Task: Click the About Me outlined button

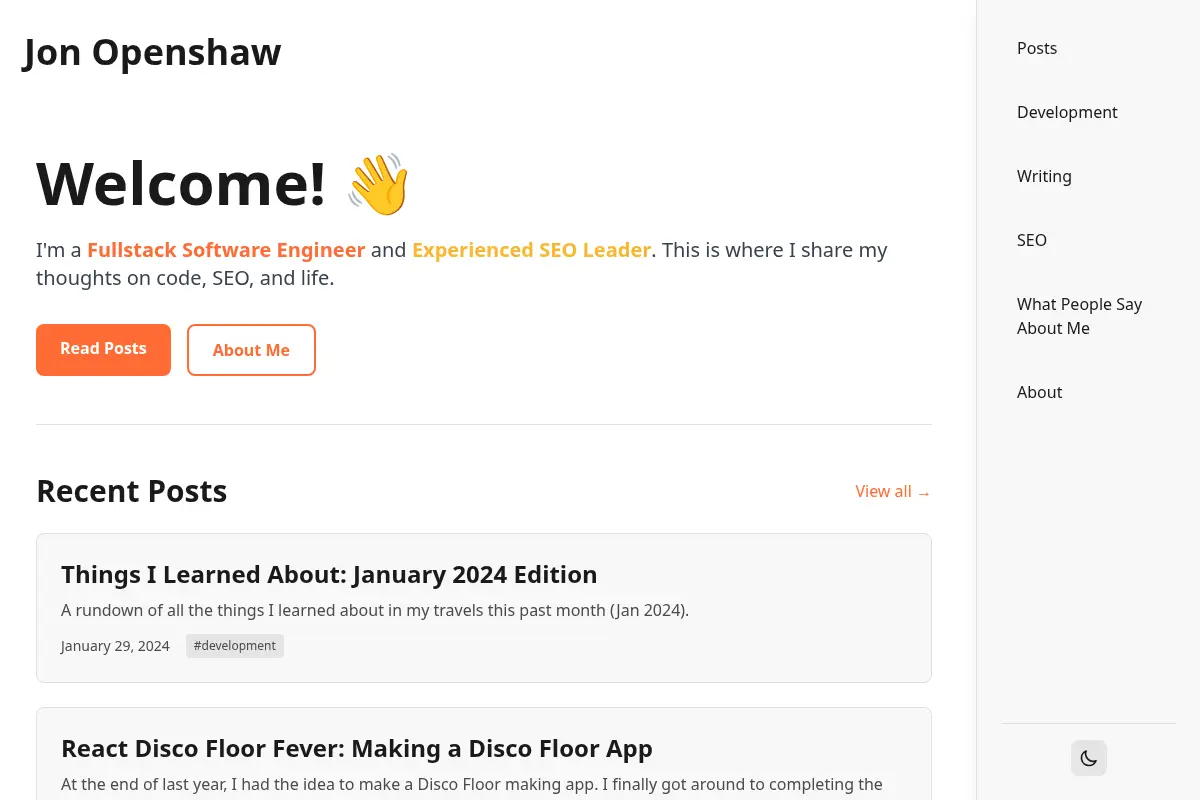Action: click(251, 350)
